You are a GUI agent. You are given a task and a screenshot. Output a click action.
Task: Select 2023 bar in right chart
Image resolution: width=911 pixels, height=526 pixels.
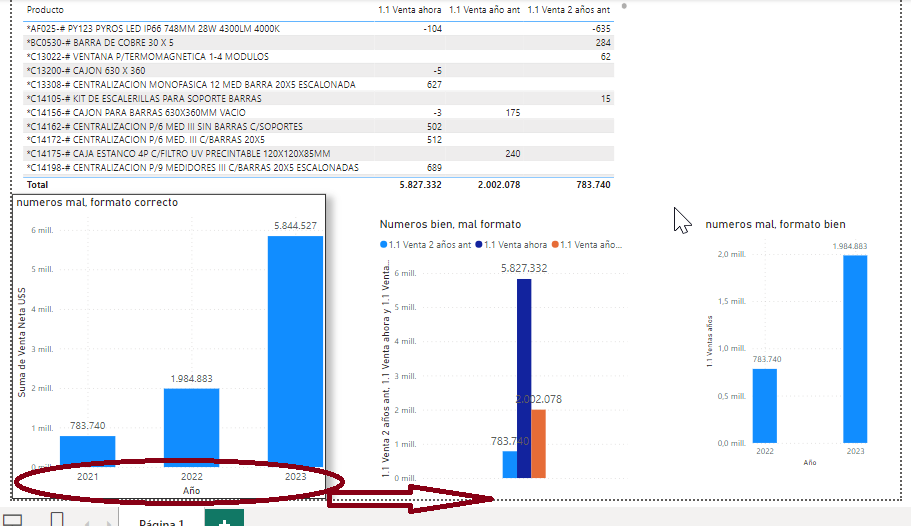click(855, 349)
